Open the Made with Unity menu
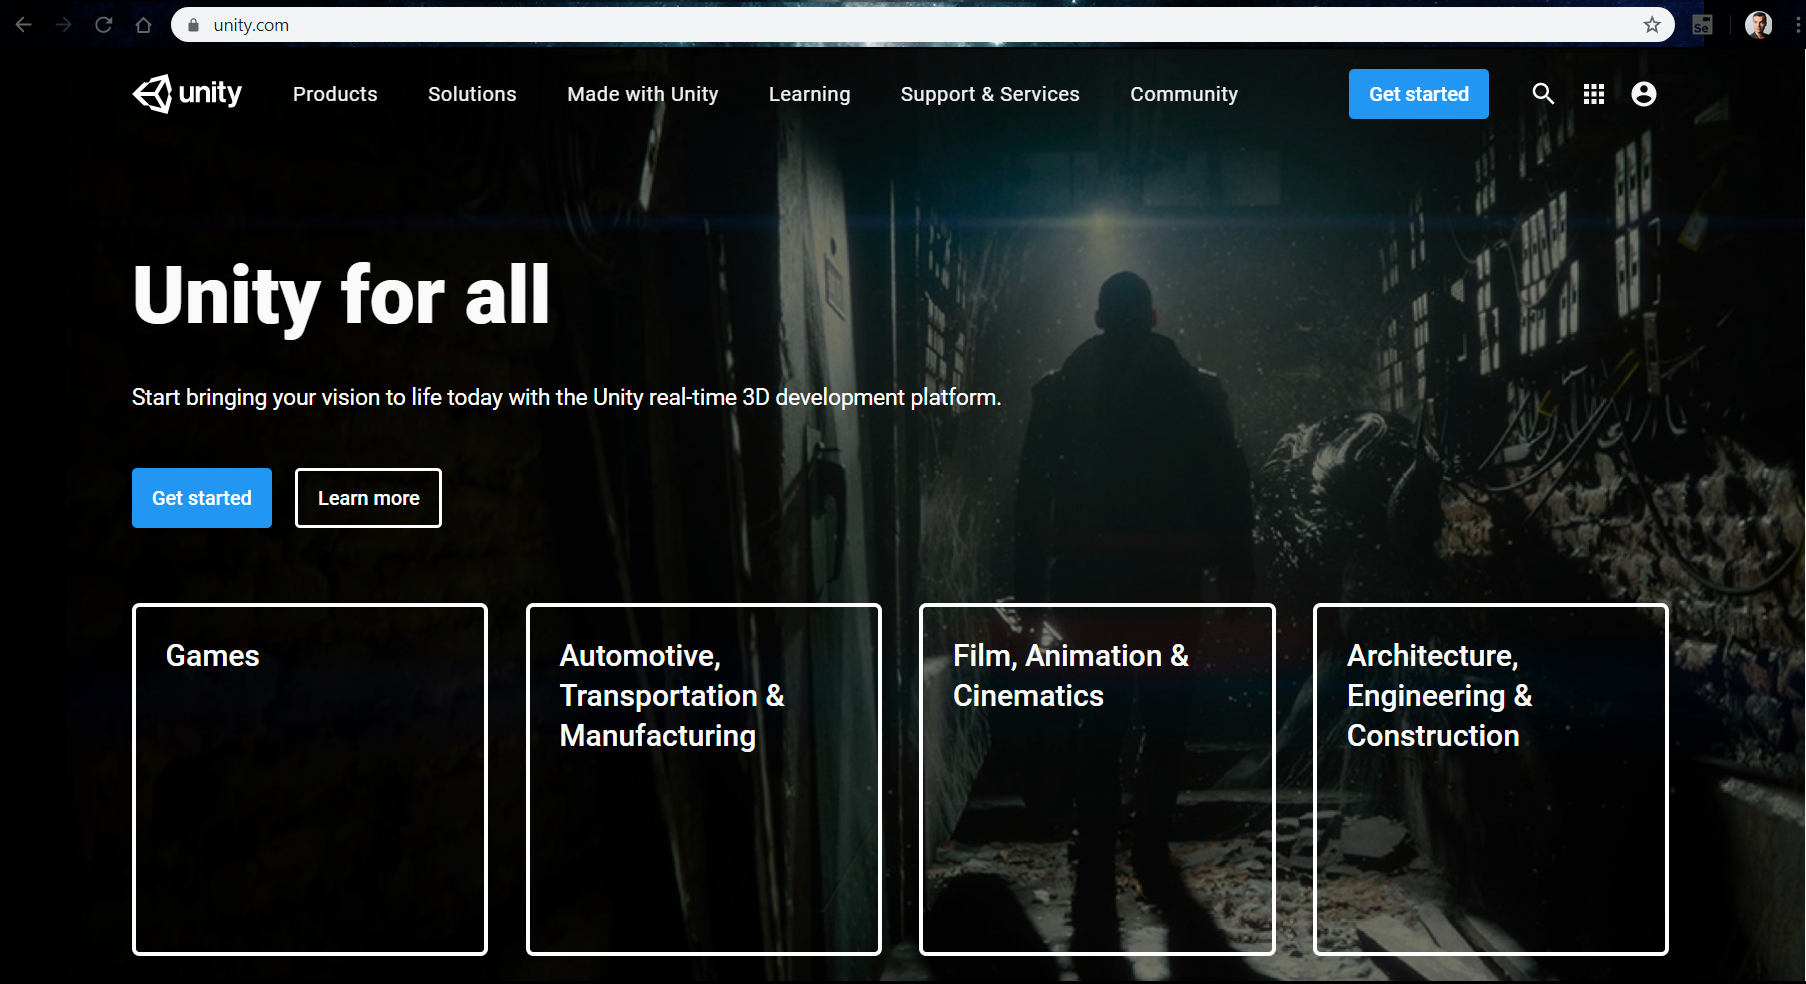Viewport: 1806px width, 984px height. [643, 94]
